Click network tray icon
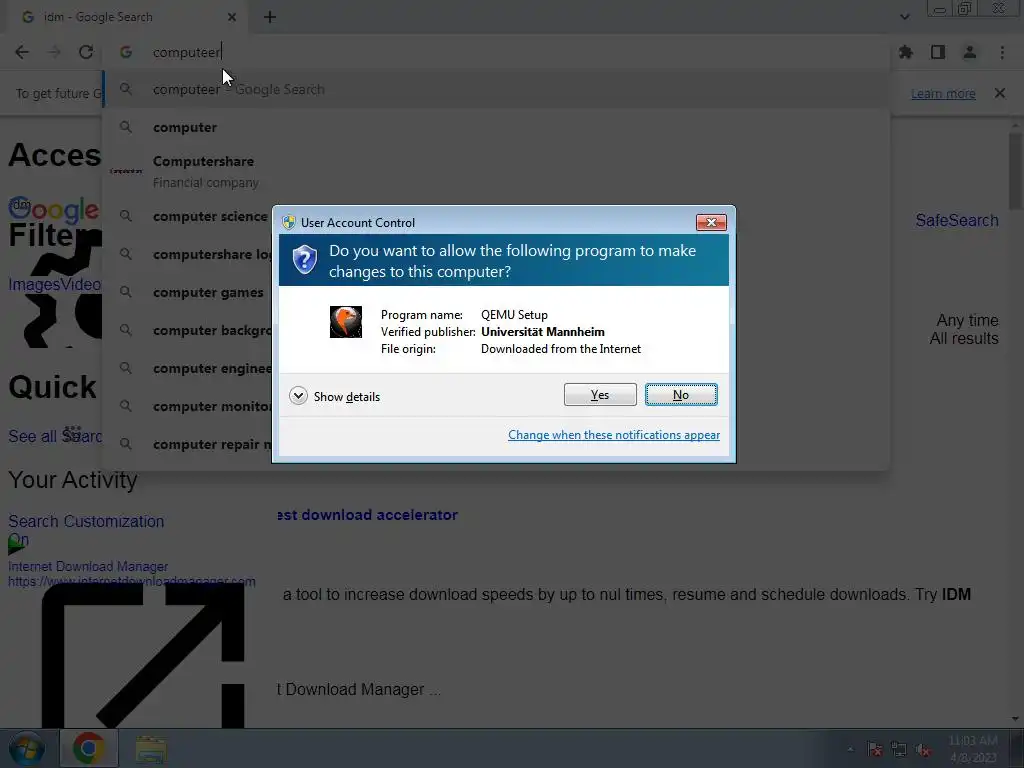Screen dimensions: 1024x768 coord(899,749)
